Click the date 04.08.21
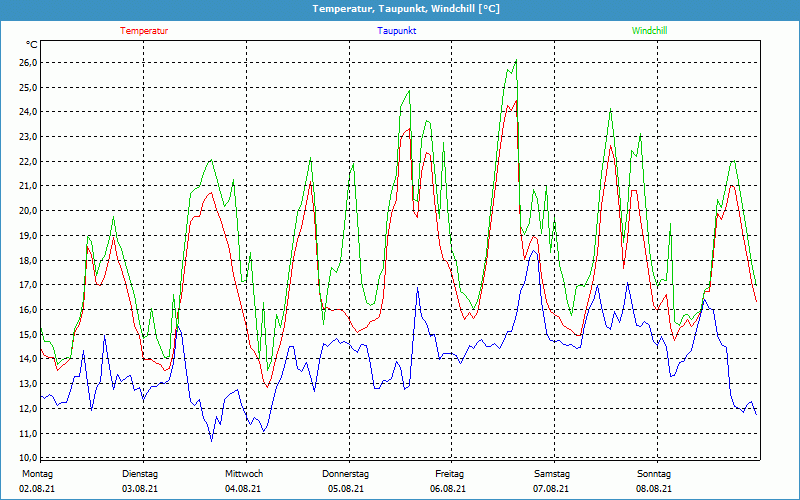 (x=243, y=489)
